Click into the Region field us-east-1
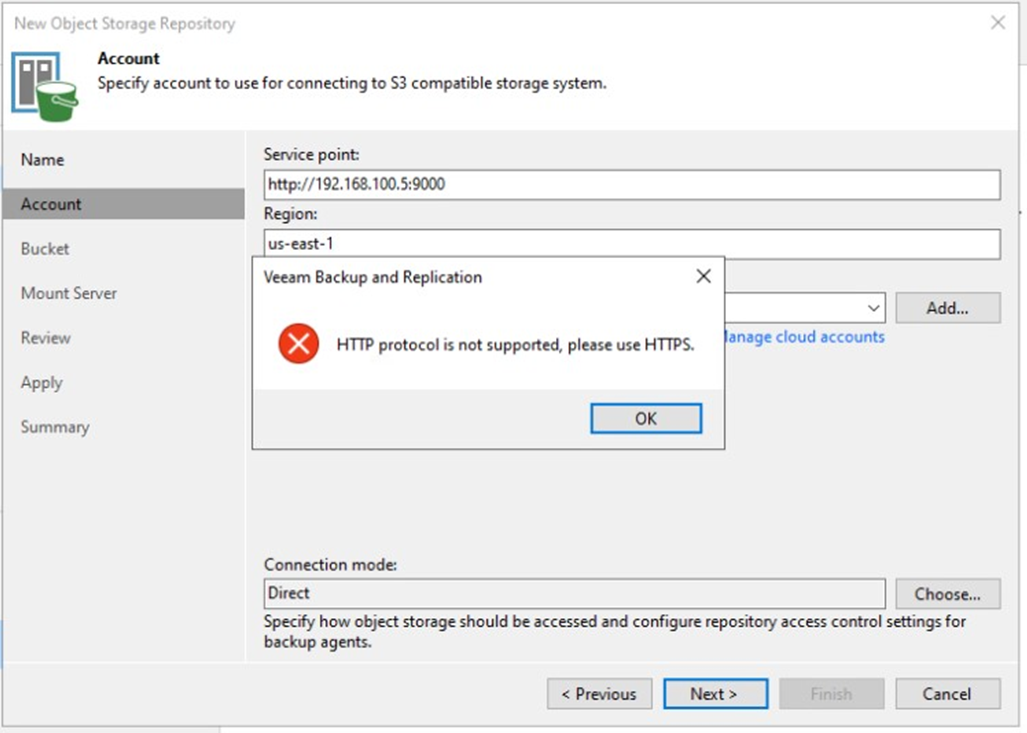Screen dimensions: 1027x733 click(632, 244)
